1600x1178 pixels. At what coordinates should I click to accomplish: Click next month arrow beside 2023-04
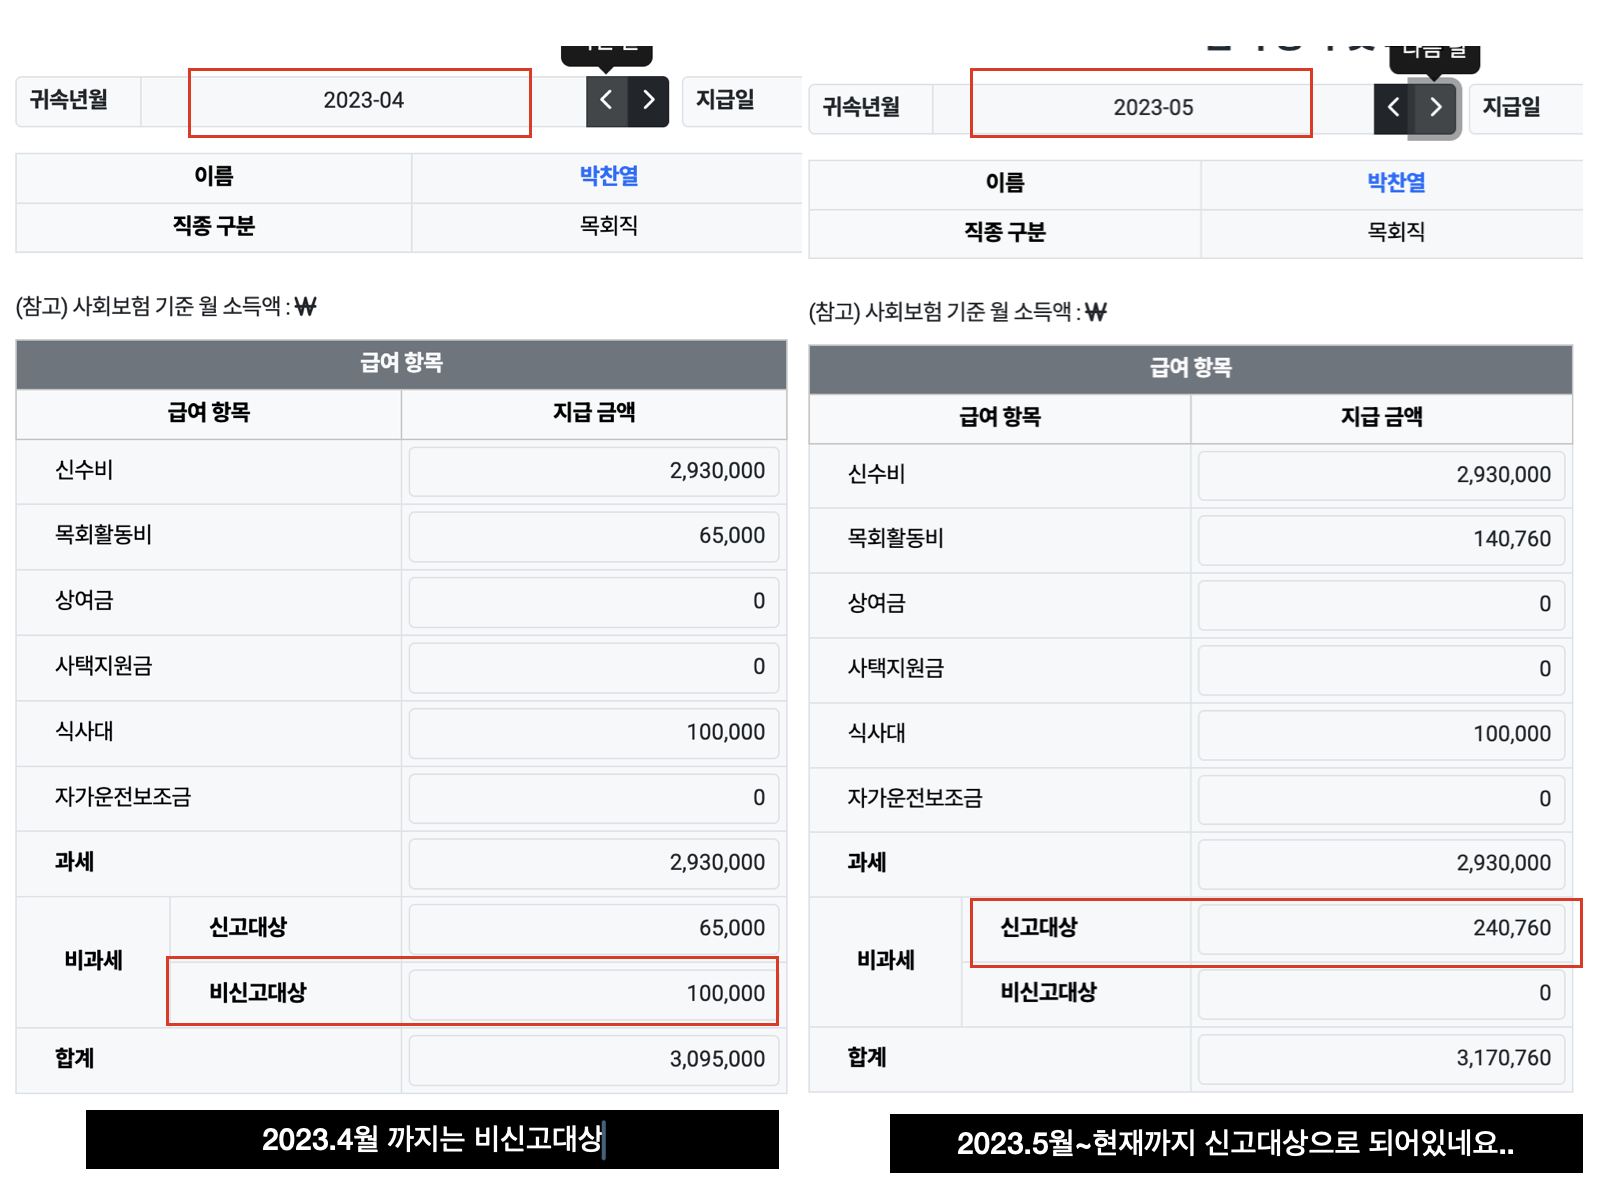[x=648, y=100]
